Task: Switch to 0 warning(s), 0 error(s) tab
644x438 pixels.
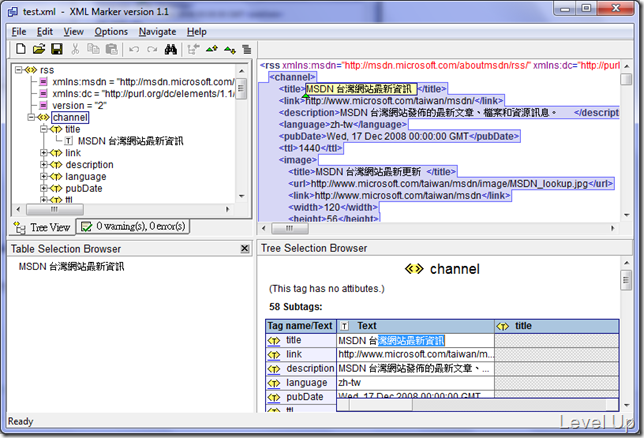Action: click(133, 226)
